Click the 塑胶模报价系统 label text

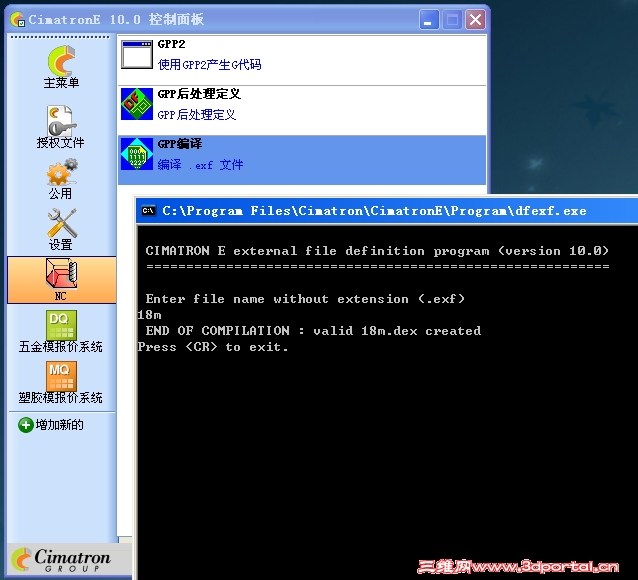61,398
